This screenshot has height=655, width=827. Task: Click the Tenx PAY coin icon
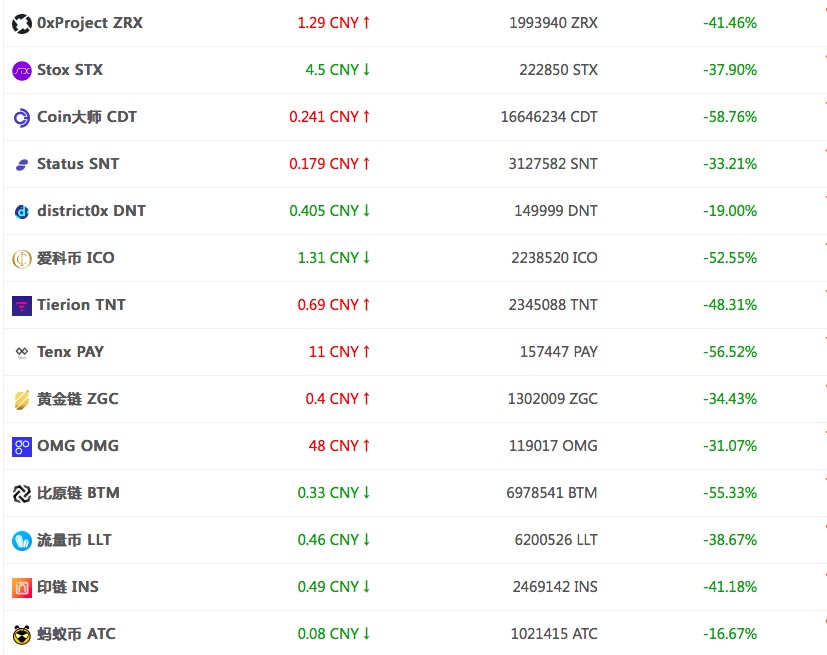(22, 352)
